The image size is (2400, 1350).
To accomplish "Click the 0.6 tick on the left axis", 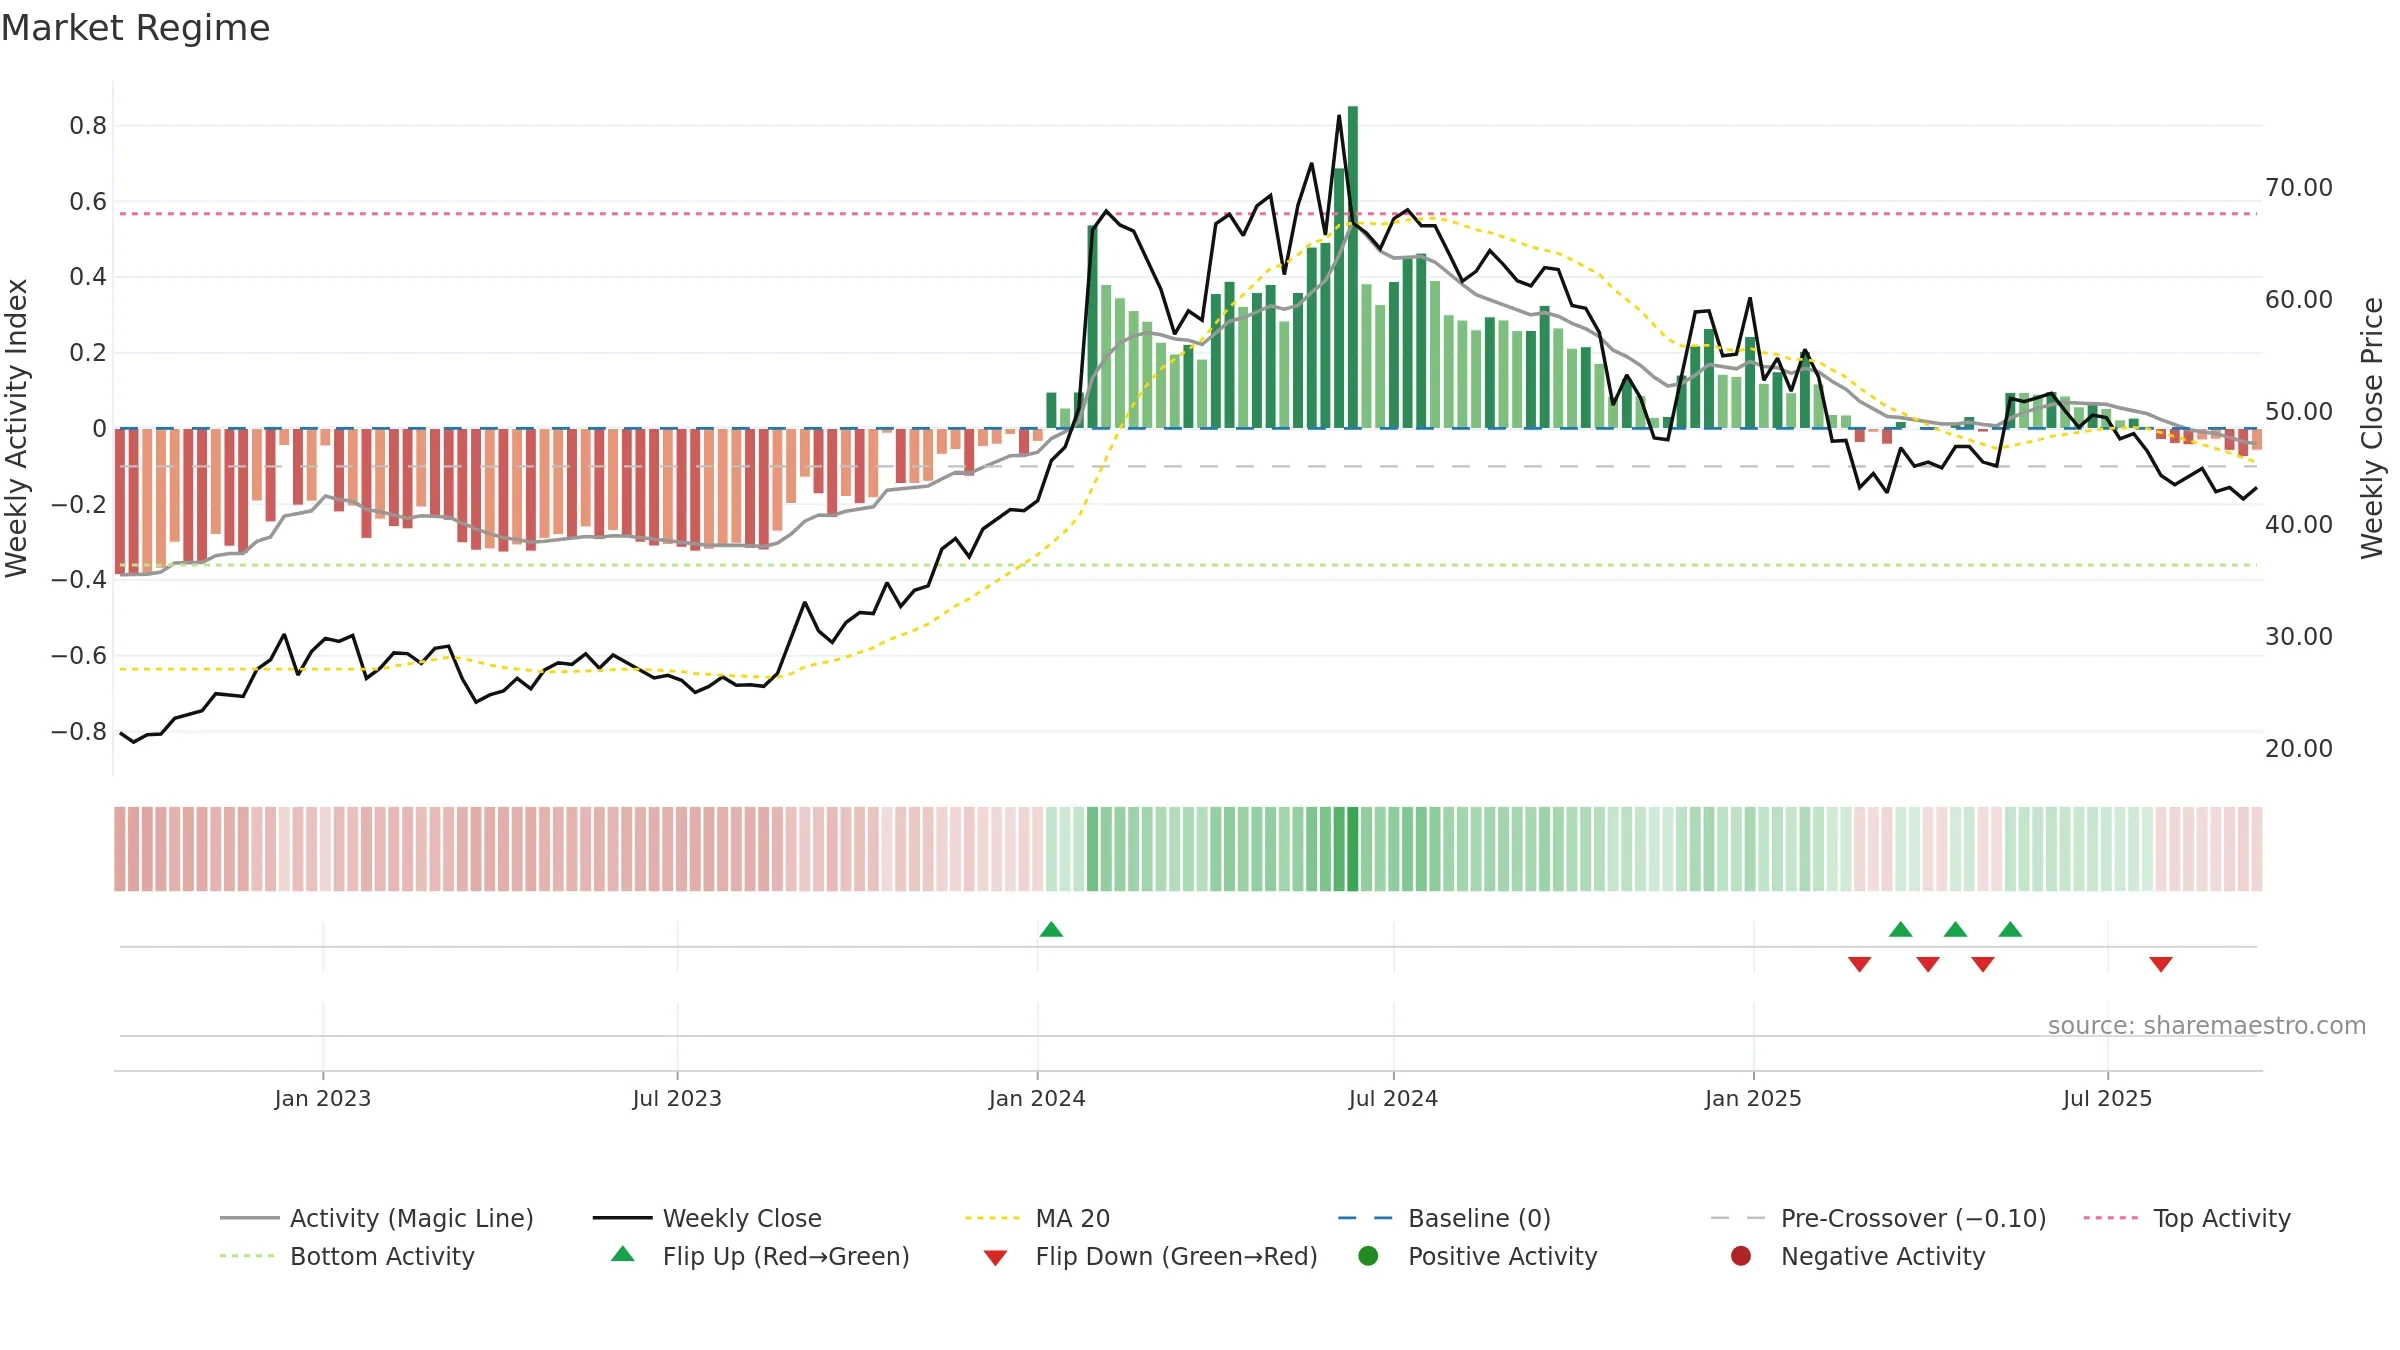I will click(88, 201).
